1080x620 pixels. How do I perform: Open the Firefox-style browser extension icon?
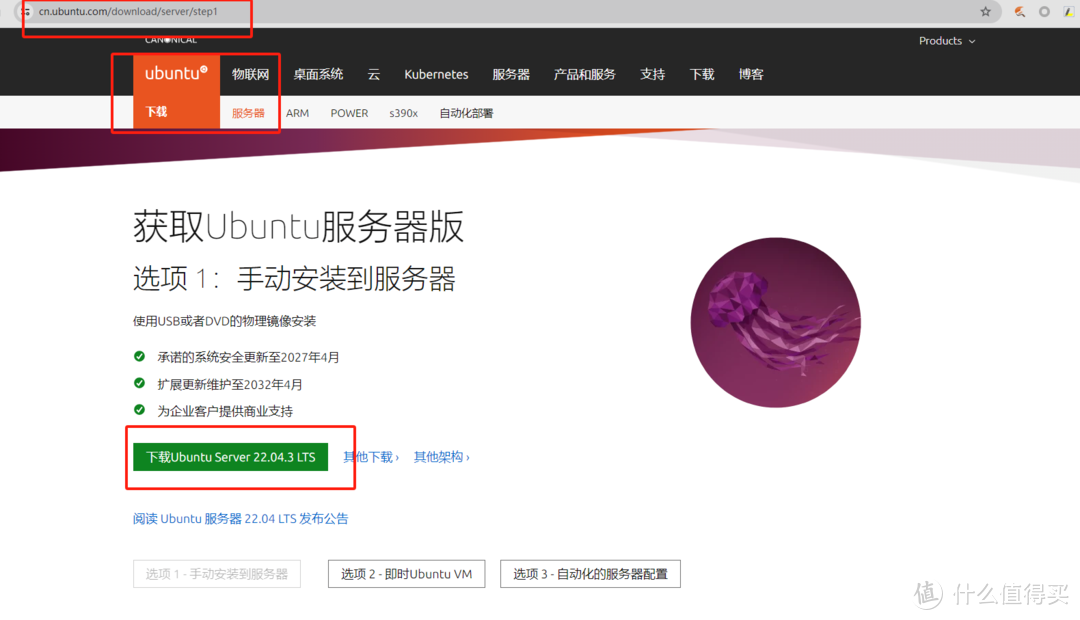[x=1019, y=11]
